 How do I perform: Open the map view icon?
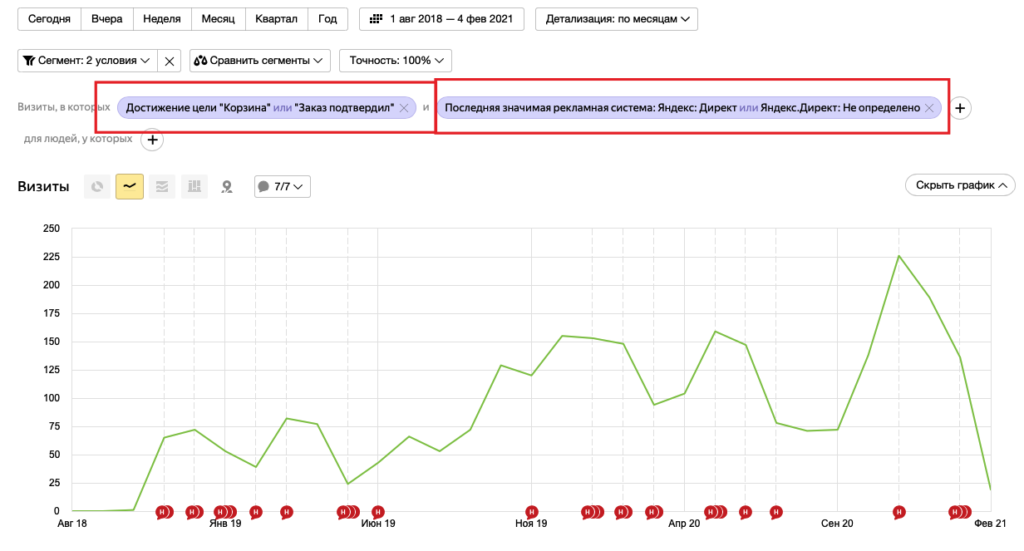(x=227, y=187)
